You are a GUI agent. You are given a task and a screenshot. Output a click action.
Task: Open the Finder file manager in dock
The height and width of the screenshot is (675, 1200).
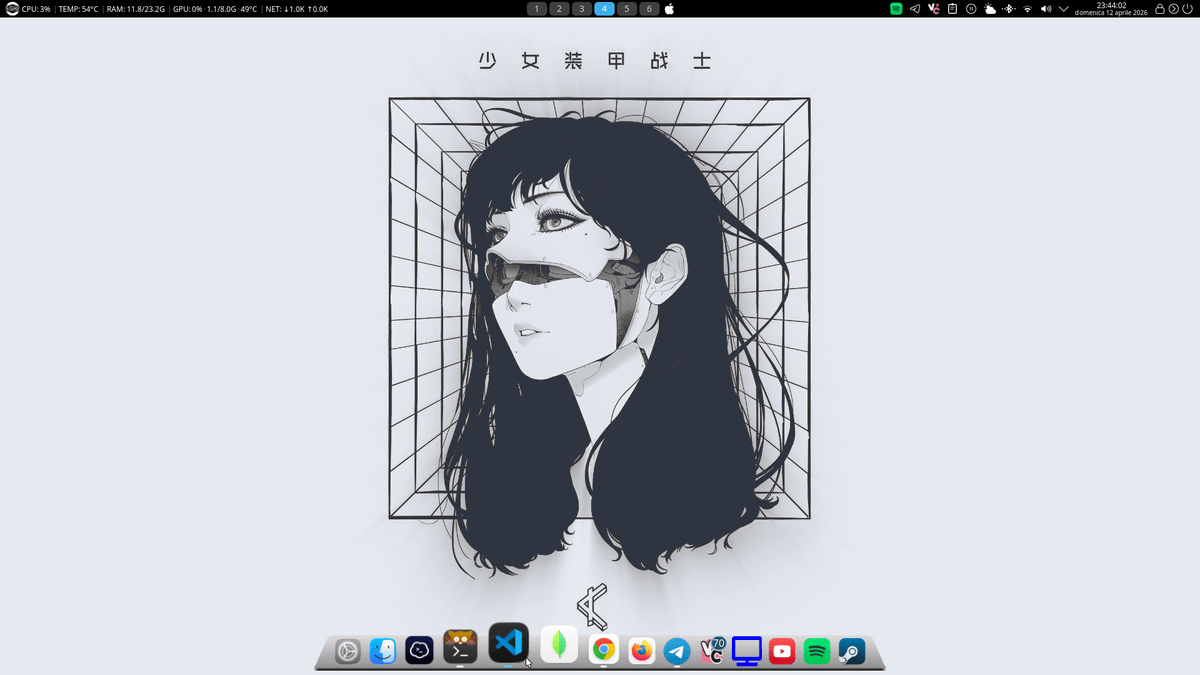pyautogui.click(x=383, y=652)
